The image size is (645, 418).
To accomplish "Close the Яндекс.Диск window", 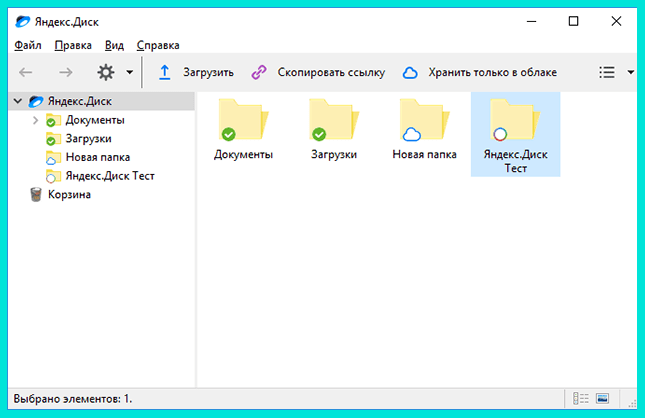I will (616, 21).
